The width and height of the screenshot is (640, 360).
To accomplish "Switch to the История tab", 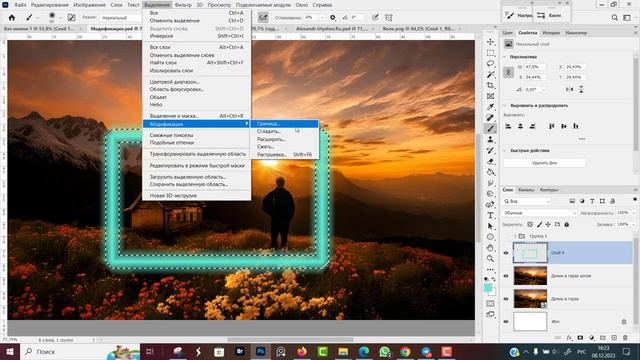I will (x=551, y=33).
